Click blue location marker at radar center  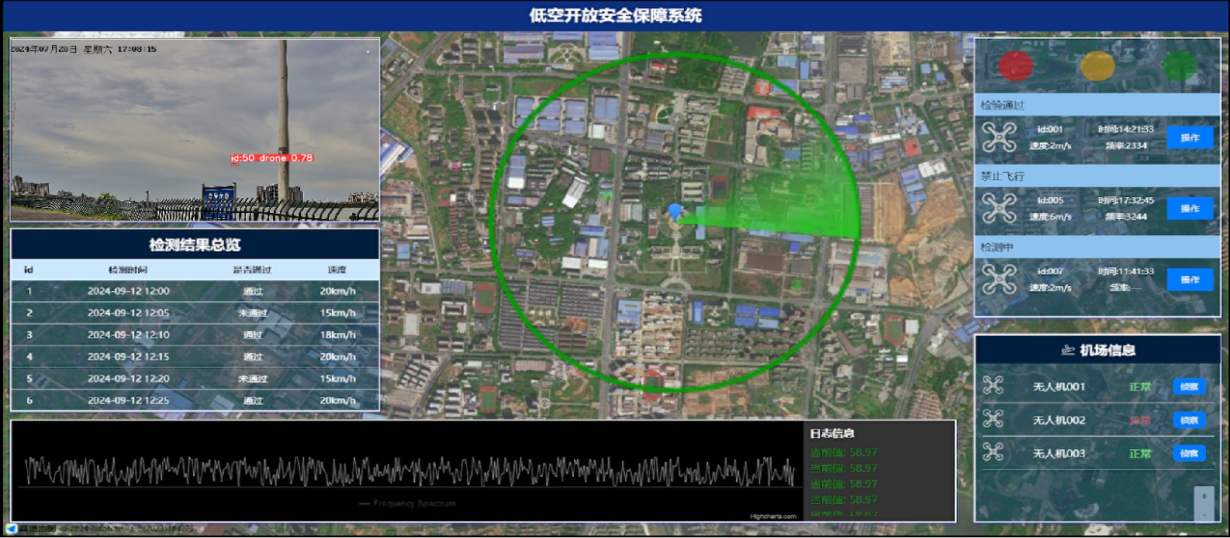(675, 211)
